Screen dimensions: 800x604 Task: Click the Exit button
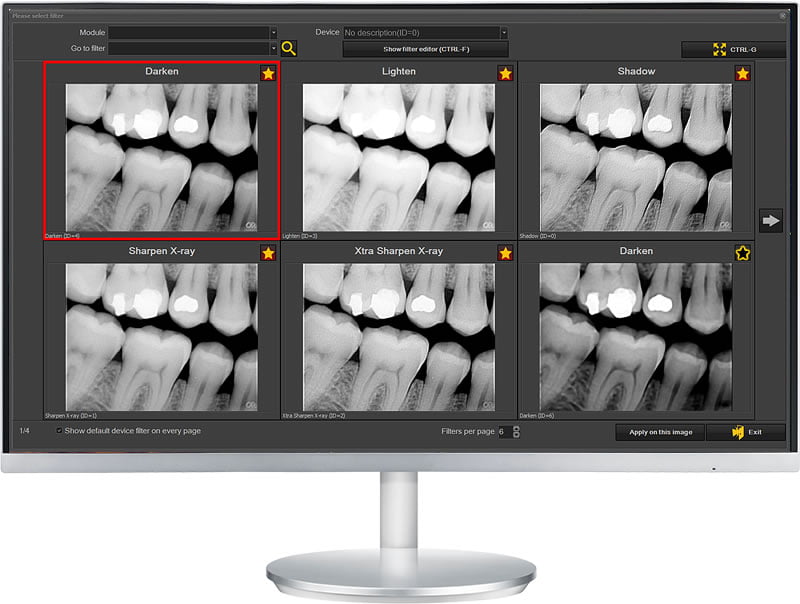point(746,432)
